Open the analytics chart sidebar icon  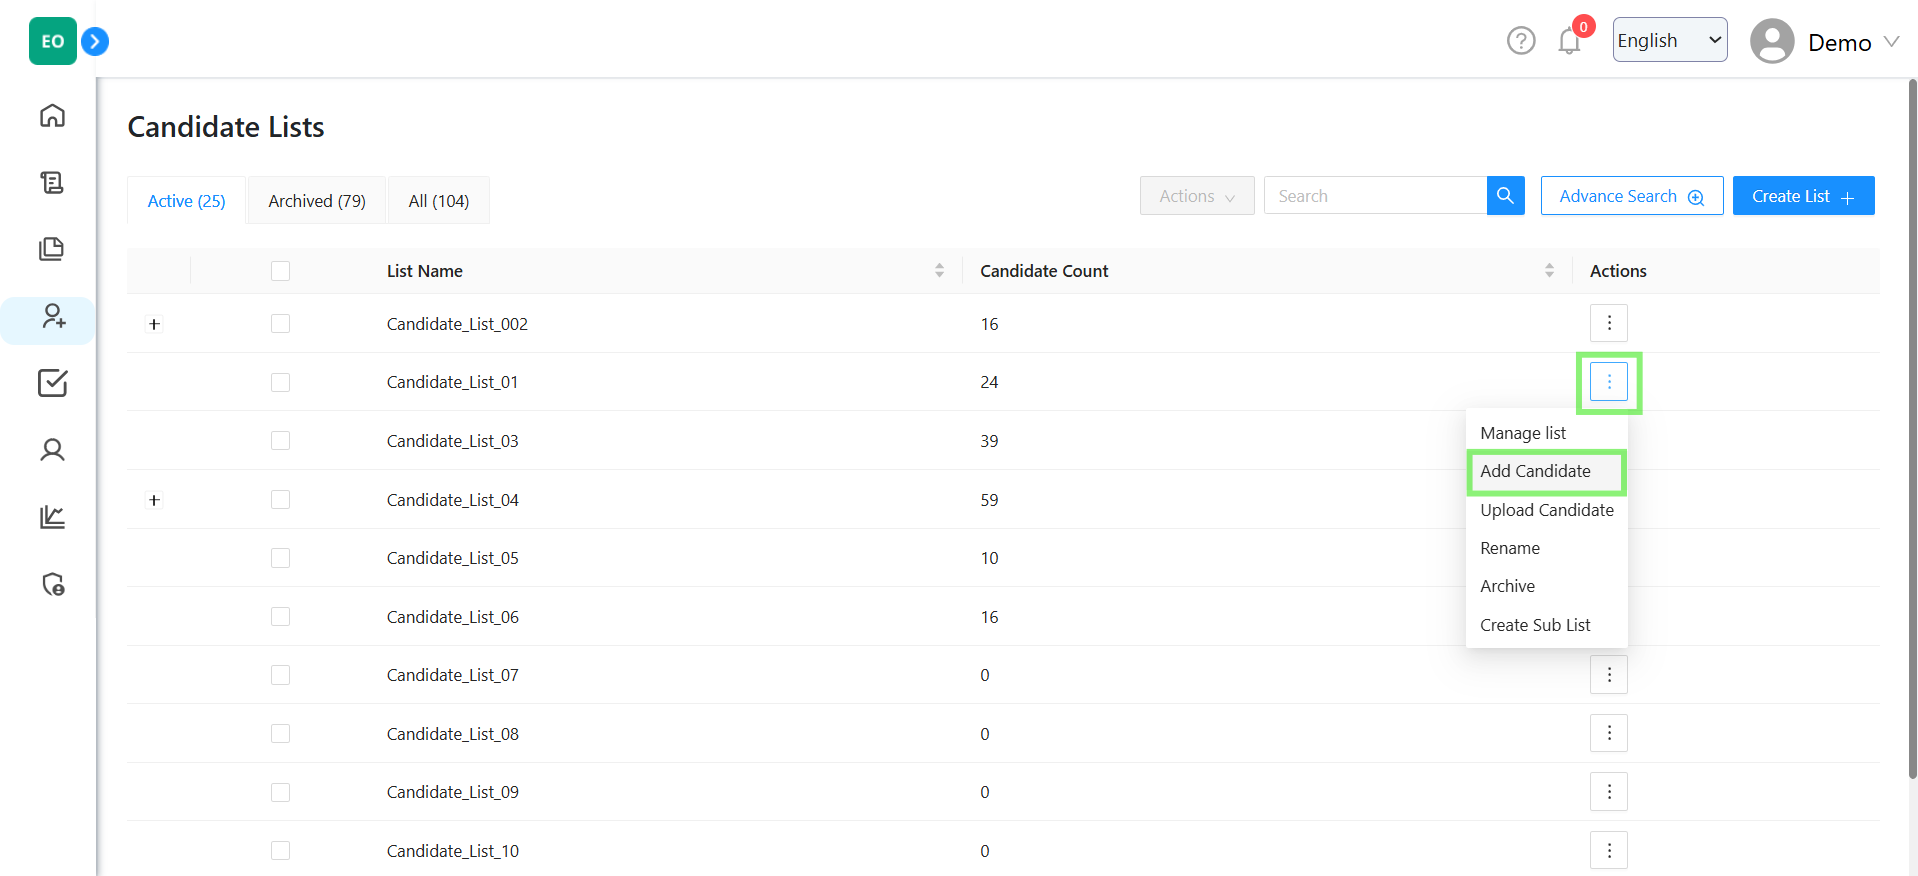52,517
